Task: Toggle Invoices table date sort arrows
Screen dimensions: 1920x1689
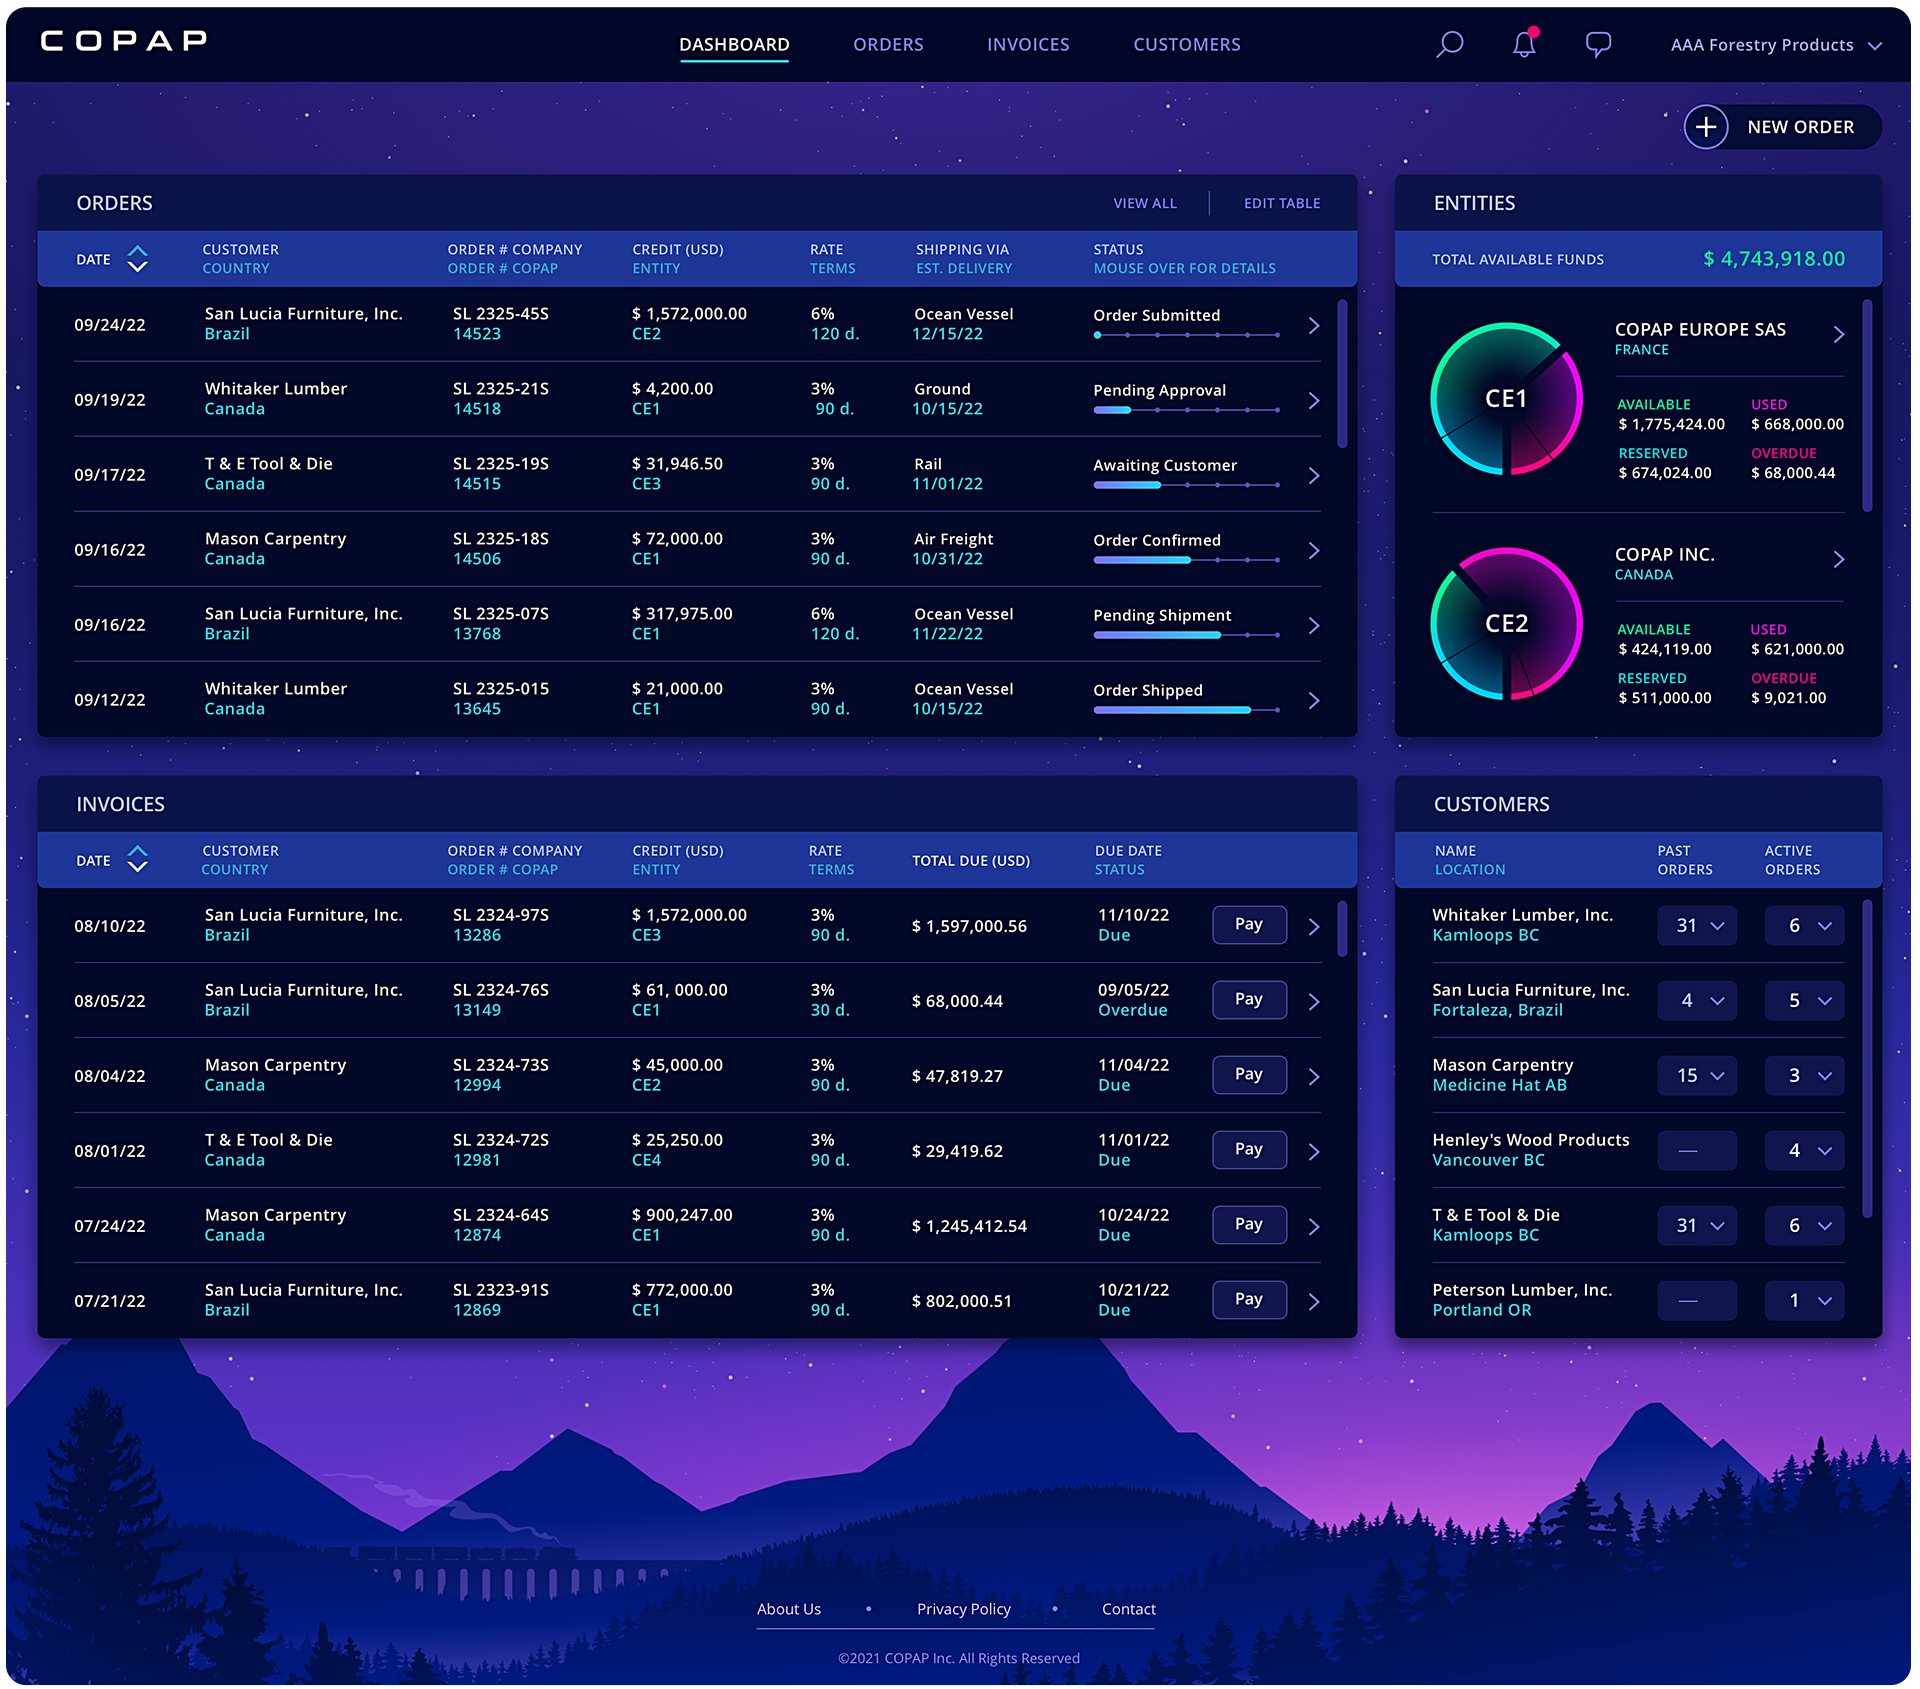Action: click(x=138, y=860)
